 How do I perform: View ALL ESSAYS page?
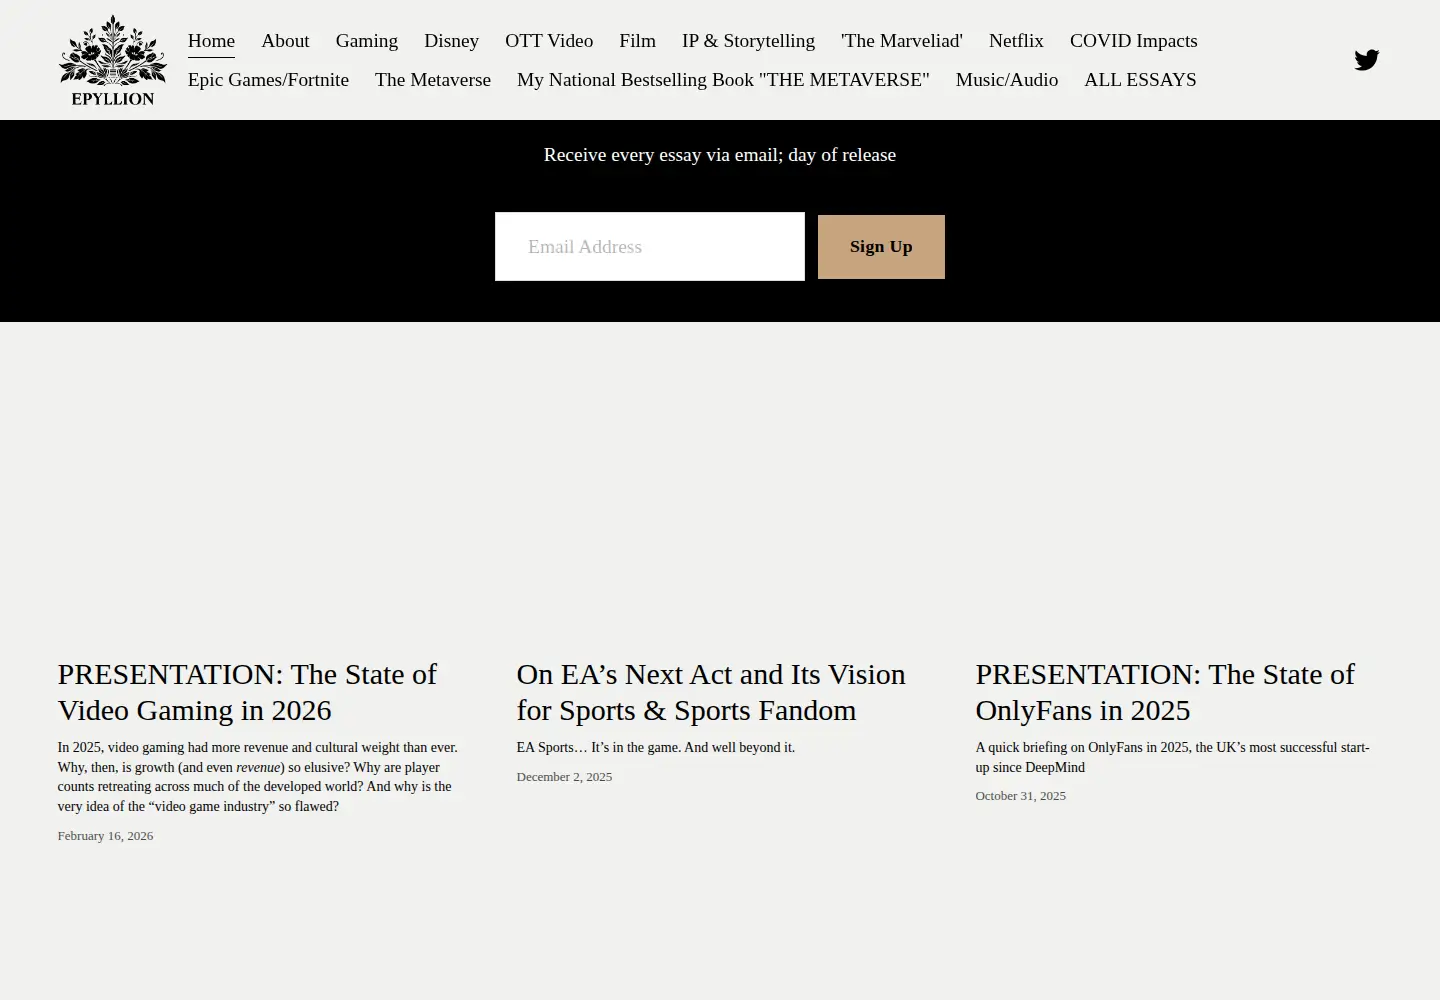(x=1140, y=80)
